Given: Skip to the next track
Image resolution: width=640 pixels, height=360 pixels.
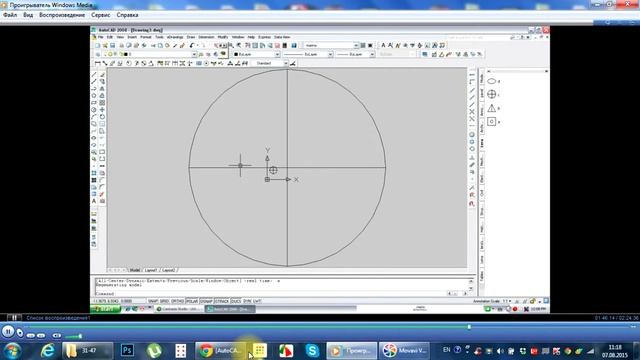Looking at the screenshot, I should [41, 336].
